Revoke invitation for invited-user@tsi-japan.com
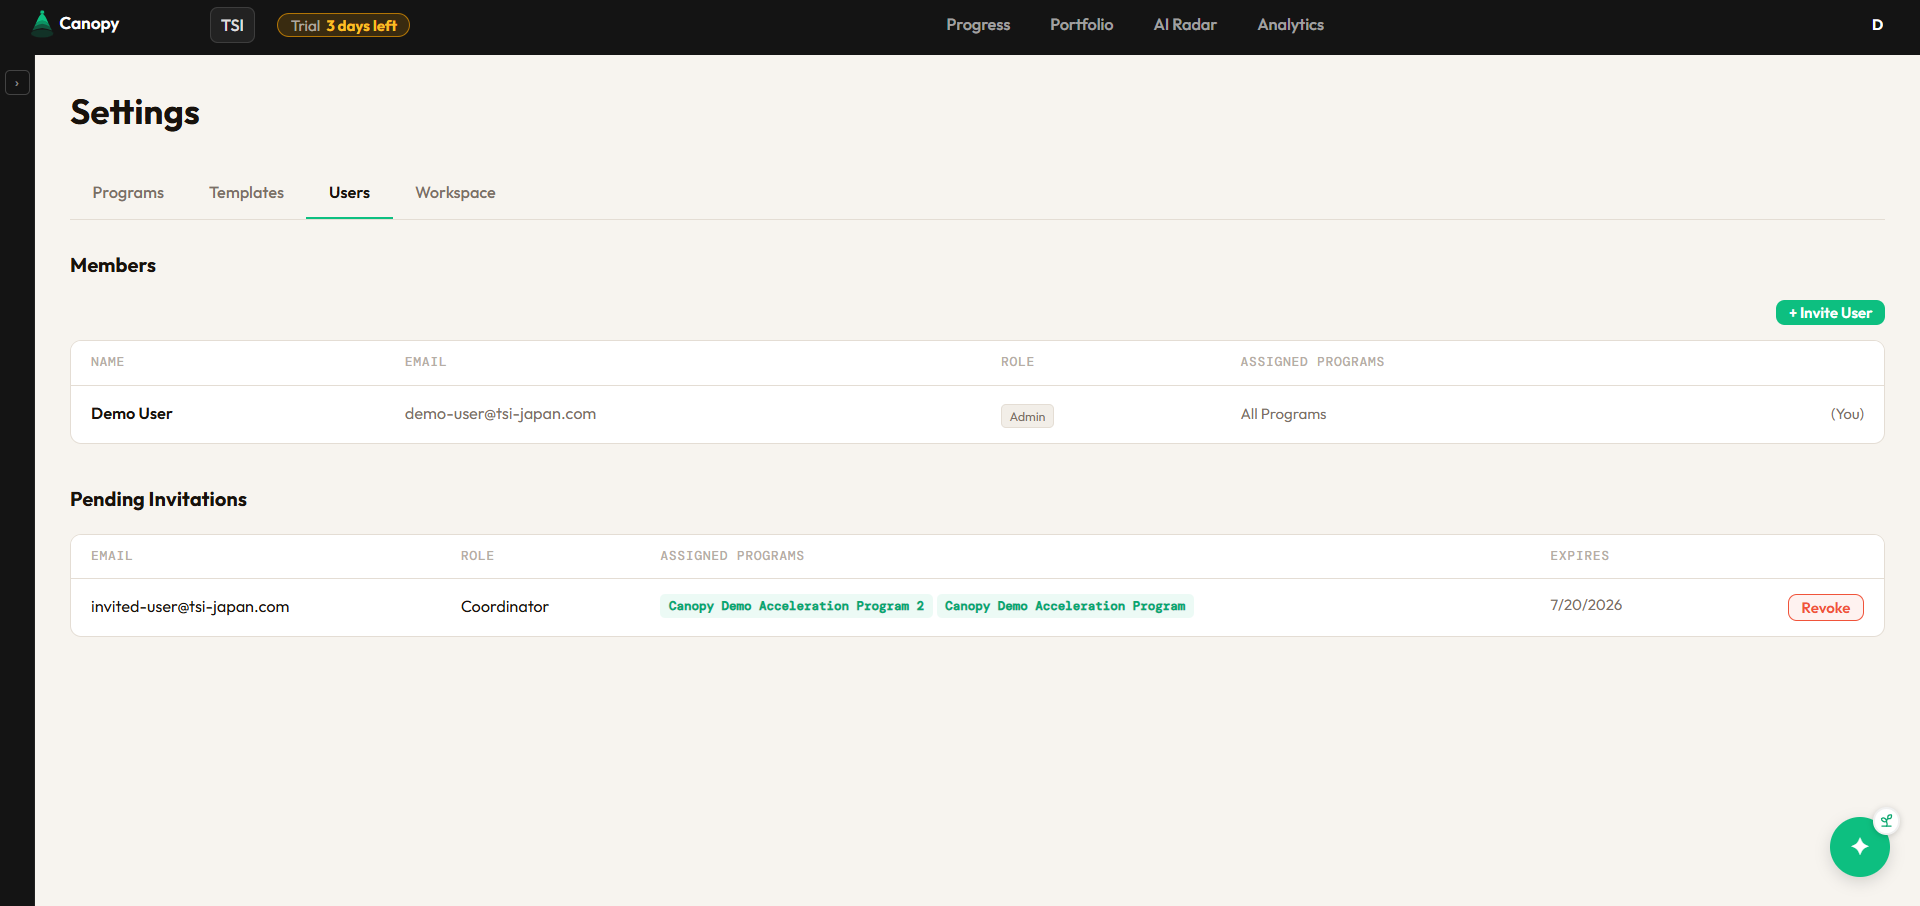1920x906 pixels. [x=1825, y=608]
